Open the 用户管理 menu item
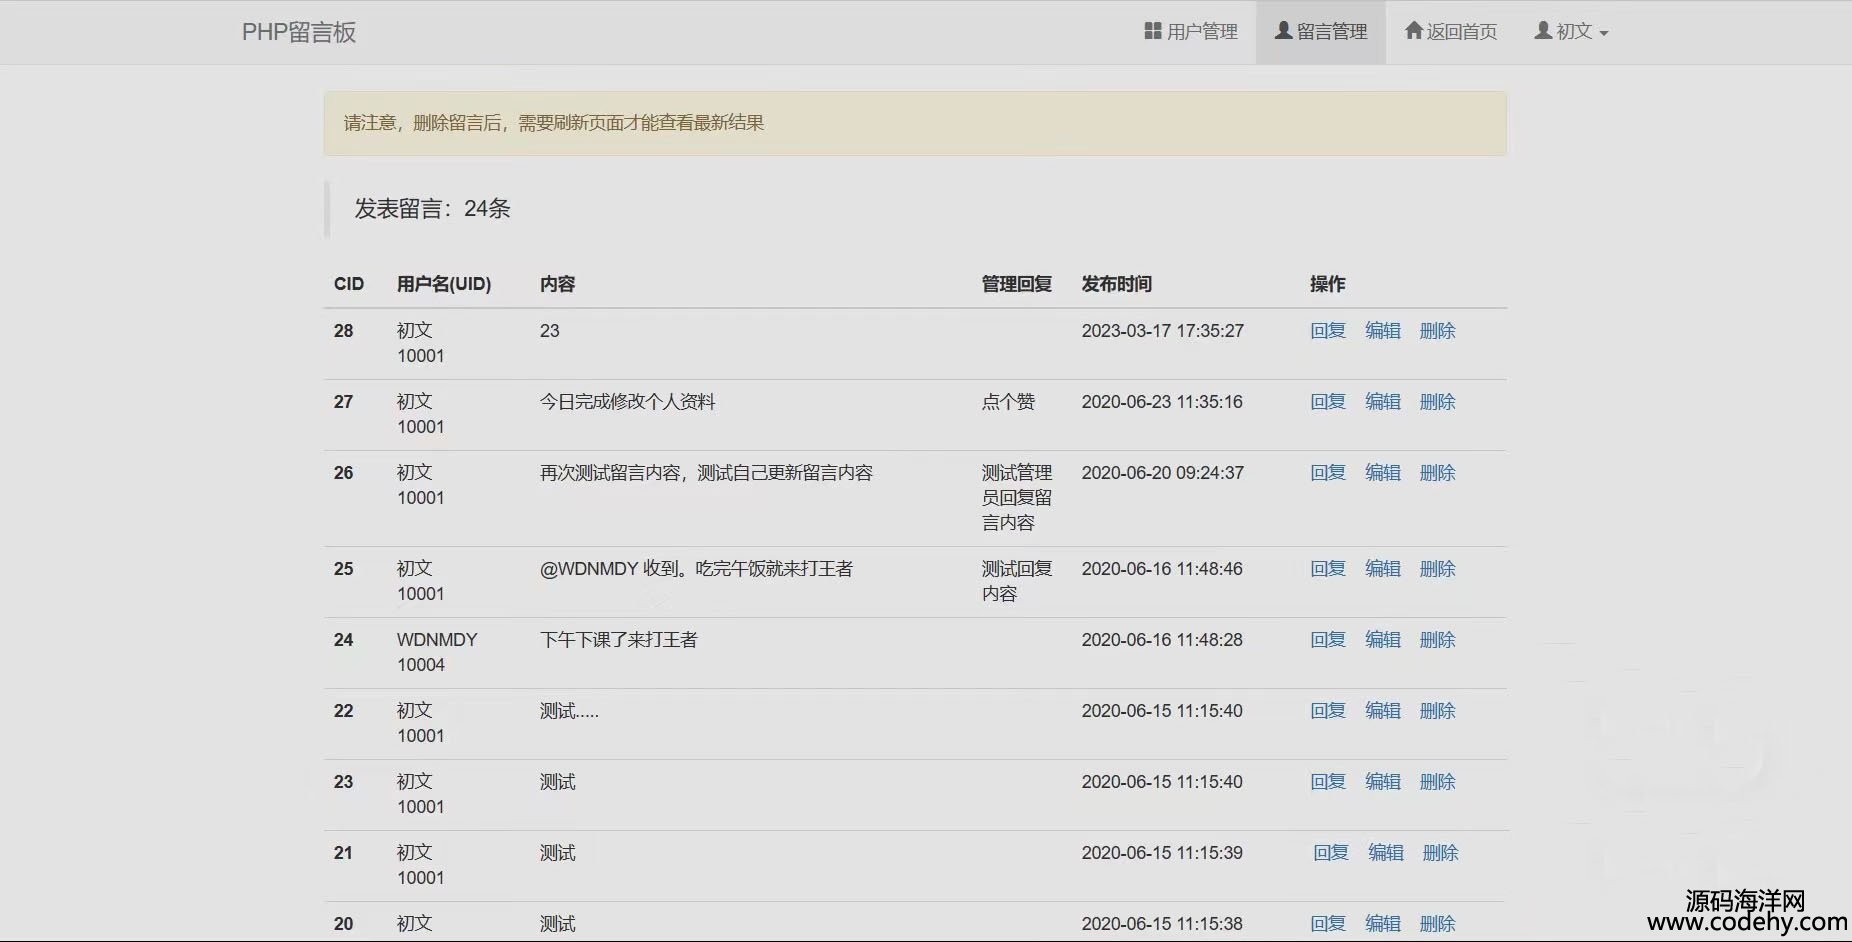Viewport: 1852px width, 942px height. coord(1201,32)
